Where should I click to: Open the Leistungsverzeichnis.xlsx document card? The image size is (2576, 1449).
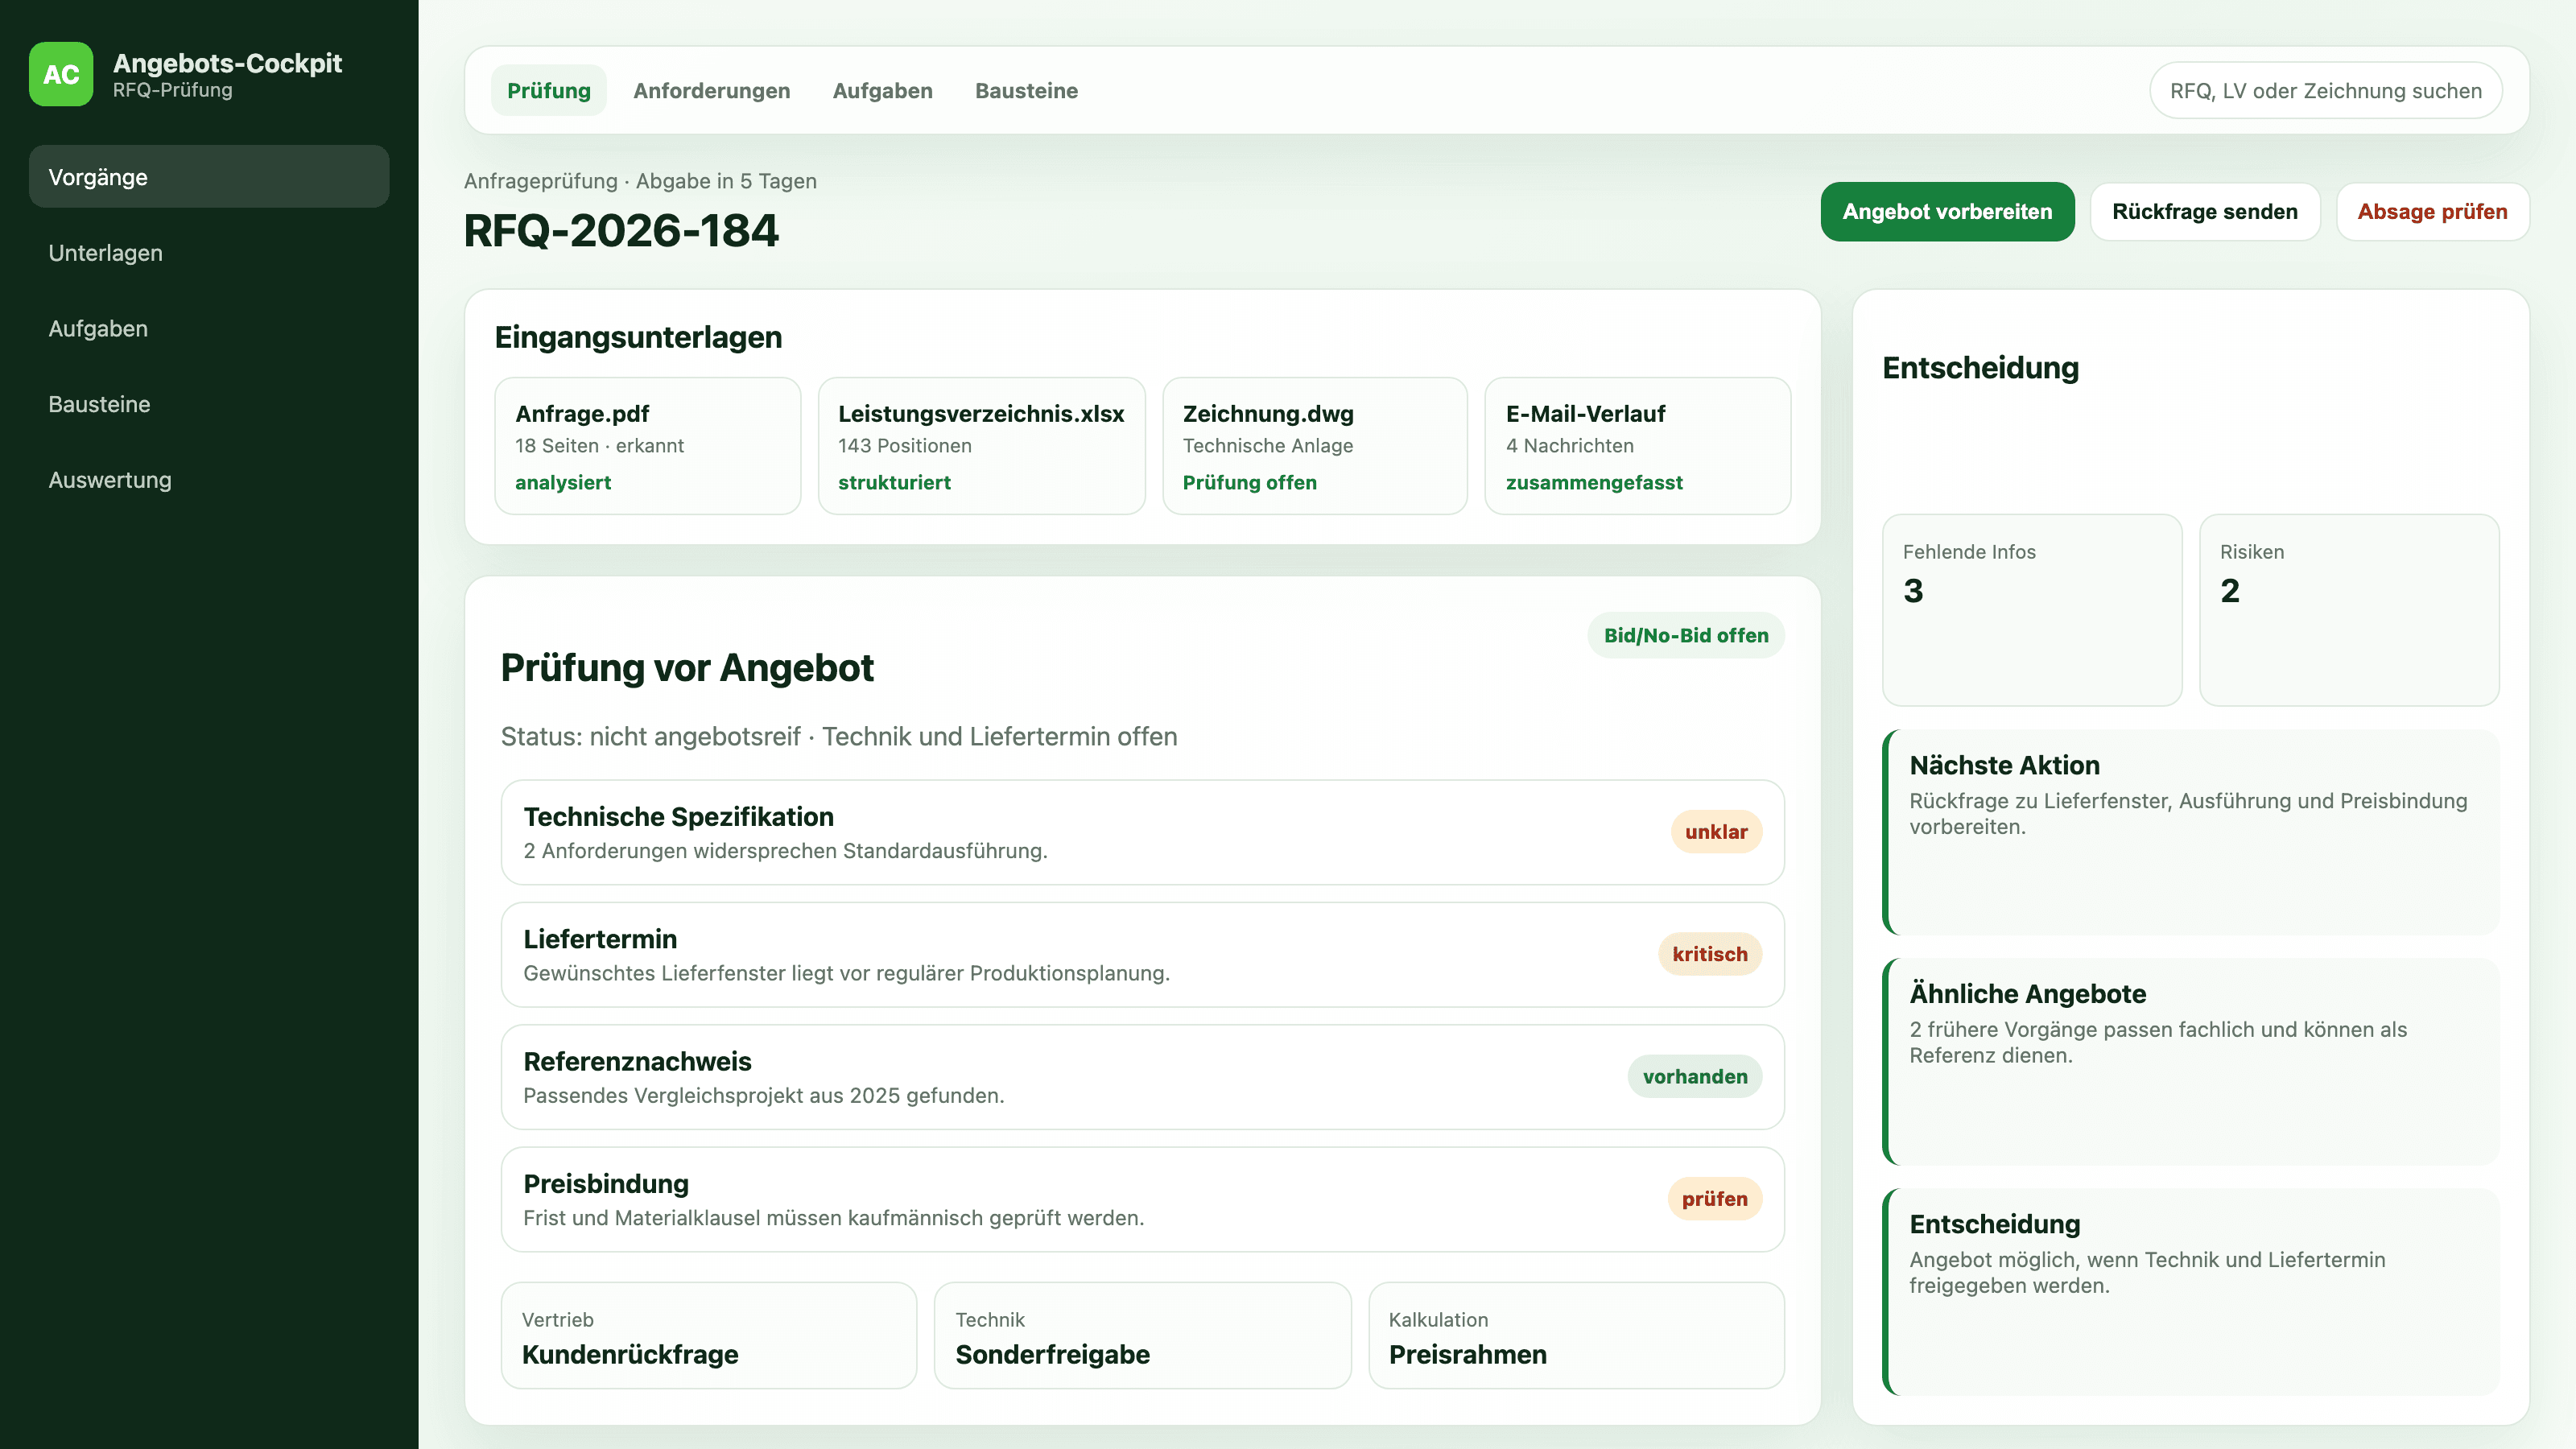[981, 446]
